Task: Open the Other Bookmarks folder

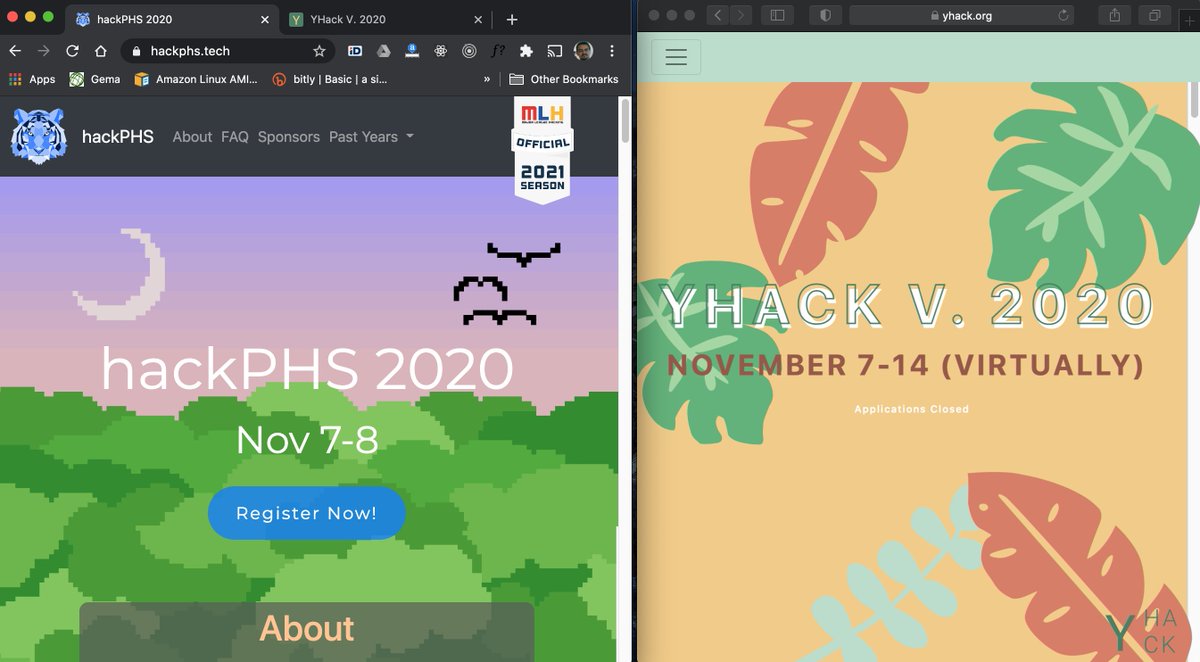Action: 564,79
